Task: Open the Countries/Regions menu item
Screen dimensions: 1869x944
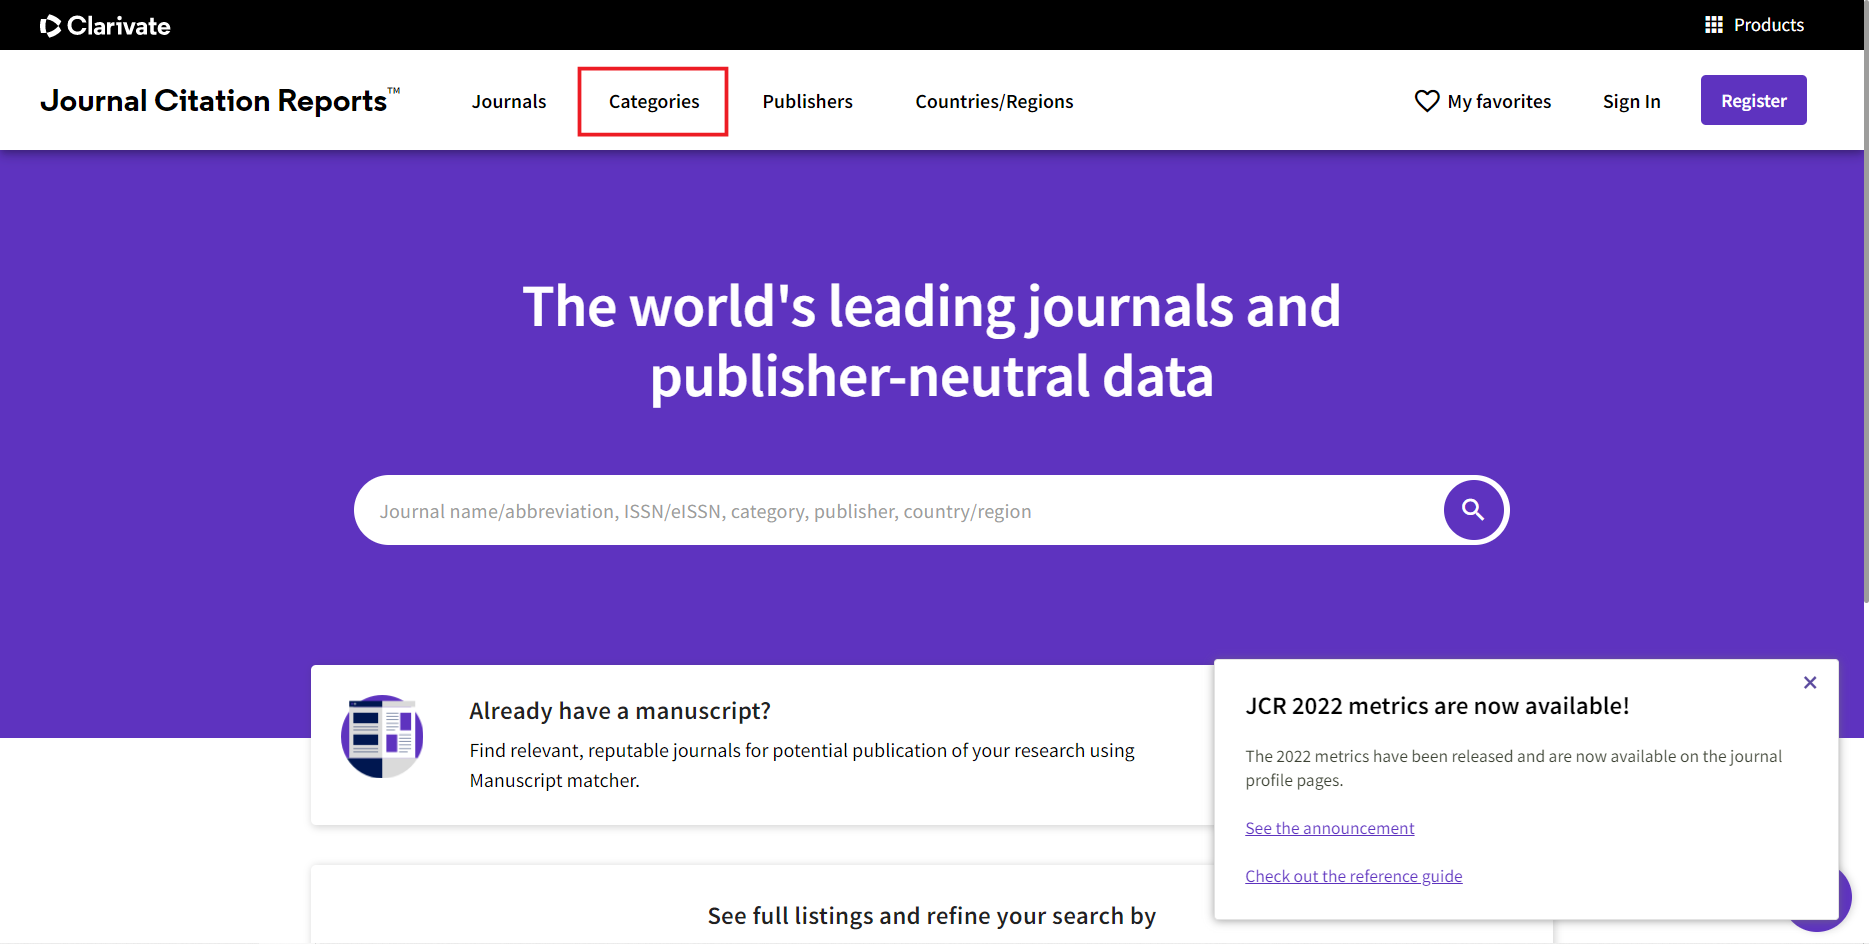Action: pos(994,101)
